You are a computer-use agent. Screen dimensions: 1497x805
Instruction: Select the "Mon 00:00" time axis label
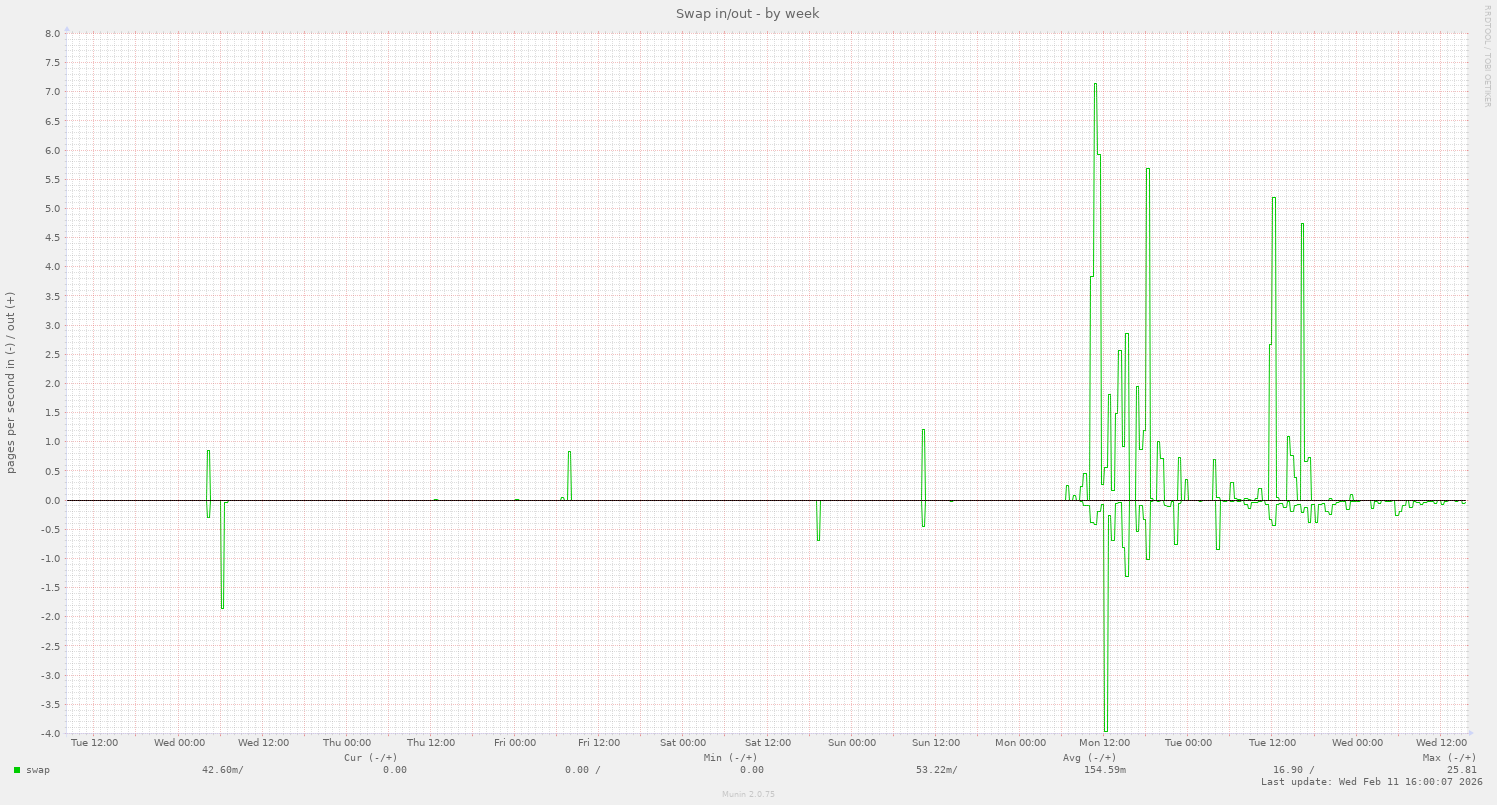coord(1020,743)
